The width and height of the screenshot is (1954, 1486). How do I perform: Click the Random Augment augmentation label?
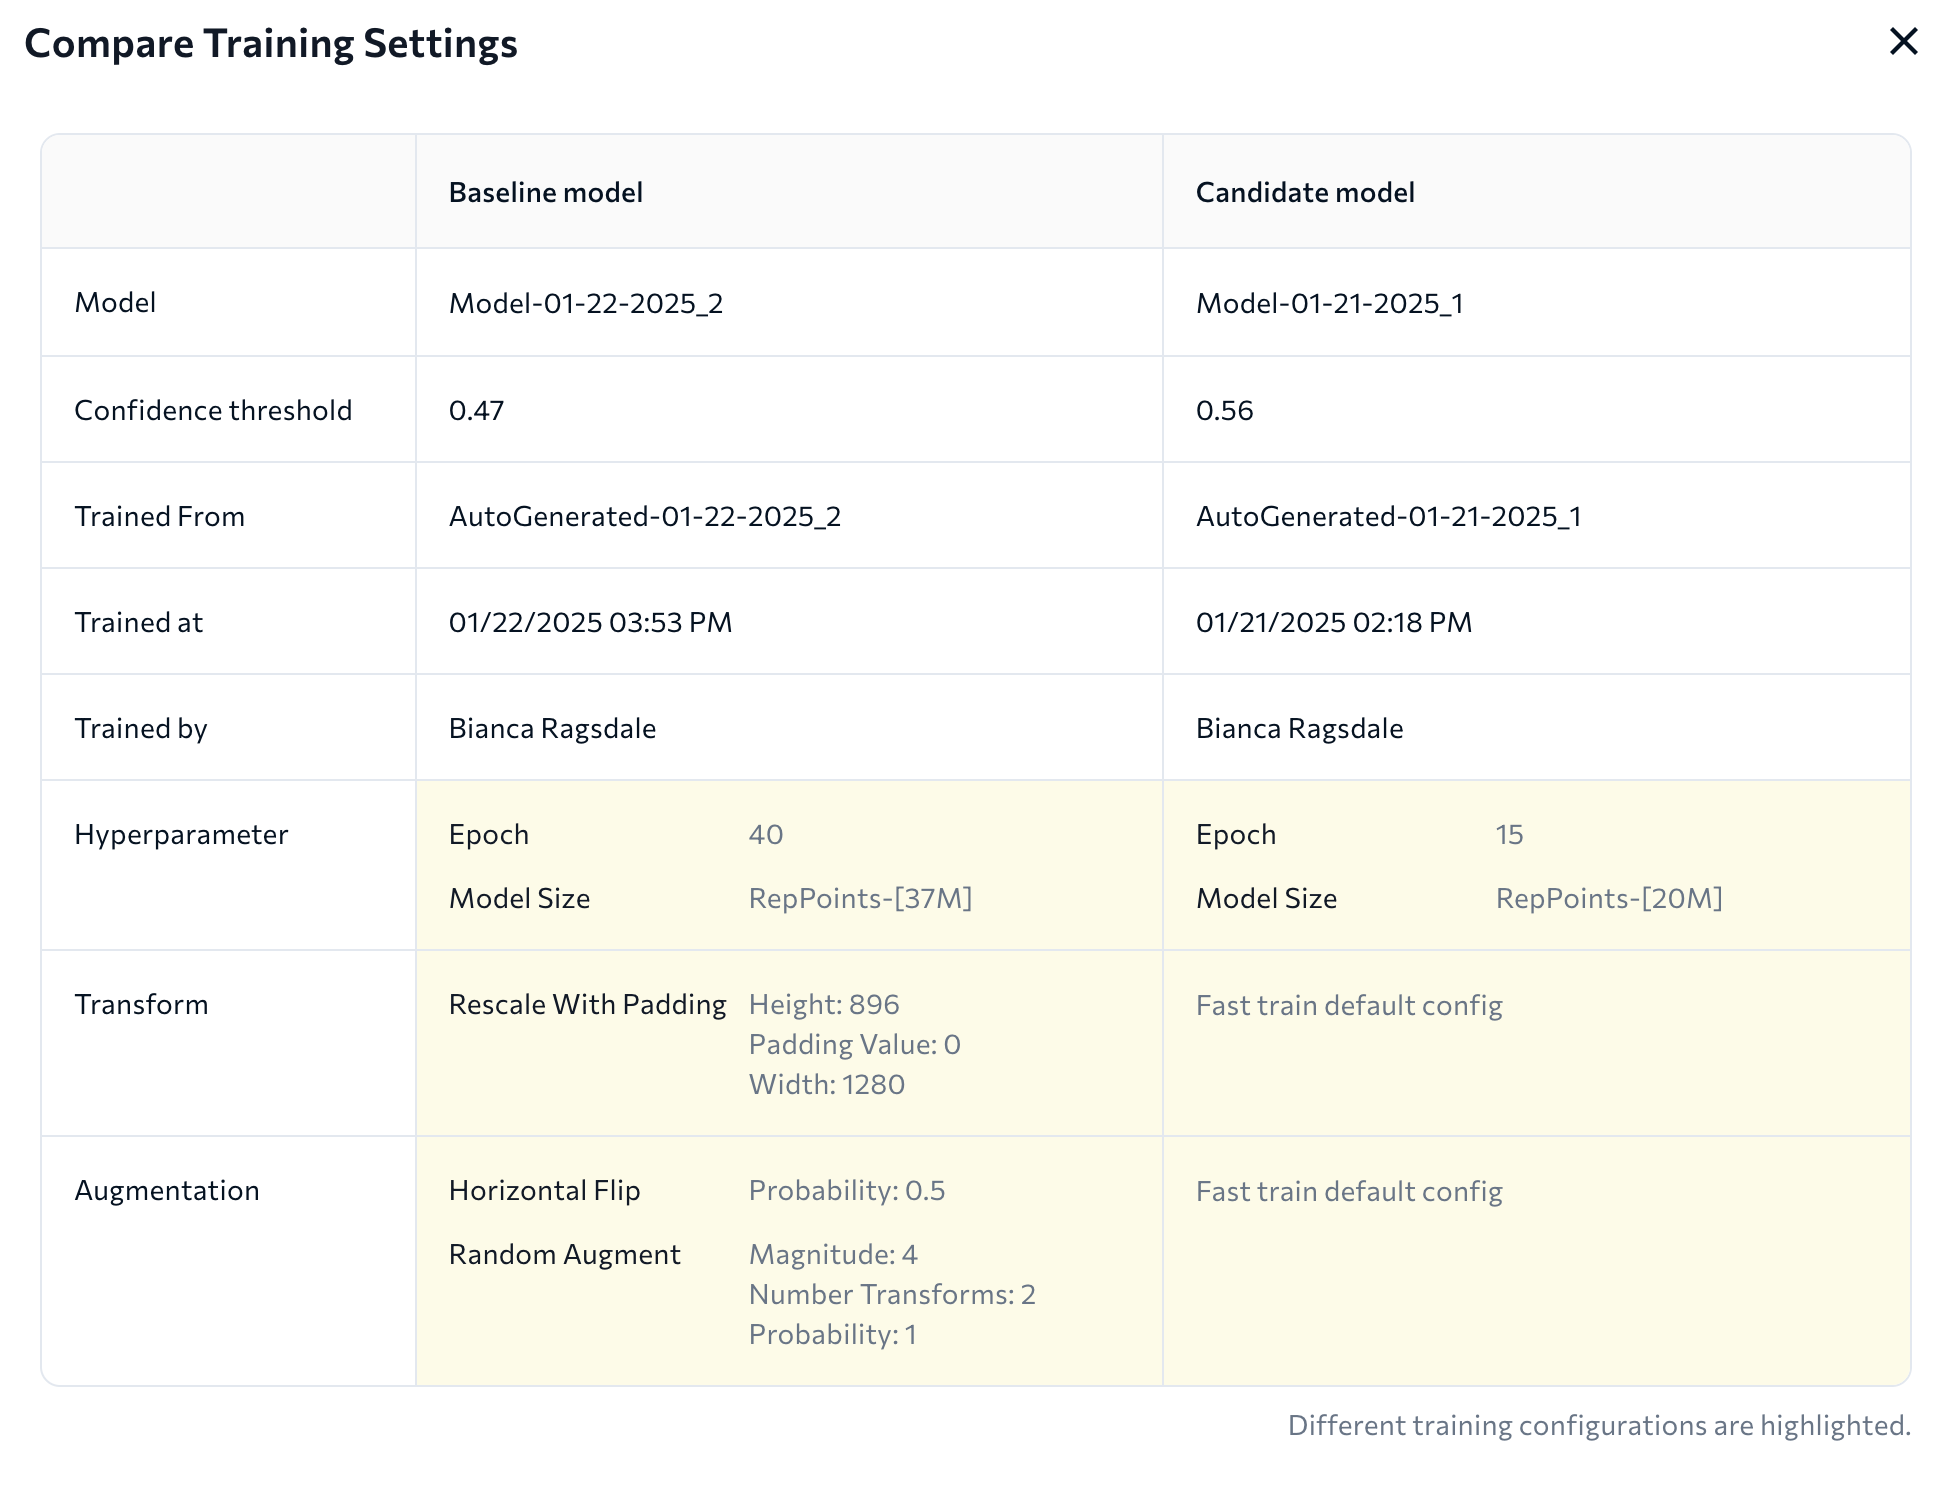click(564, 1254)
